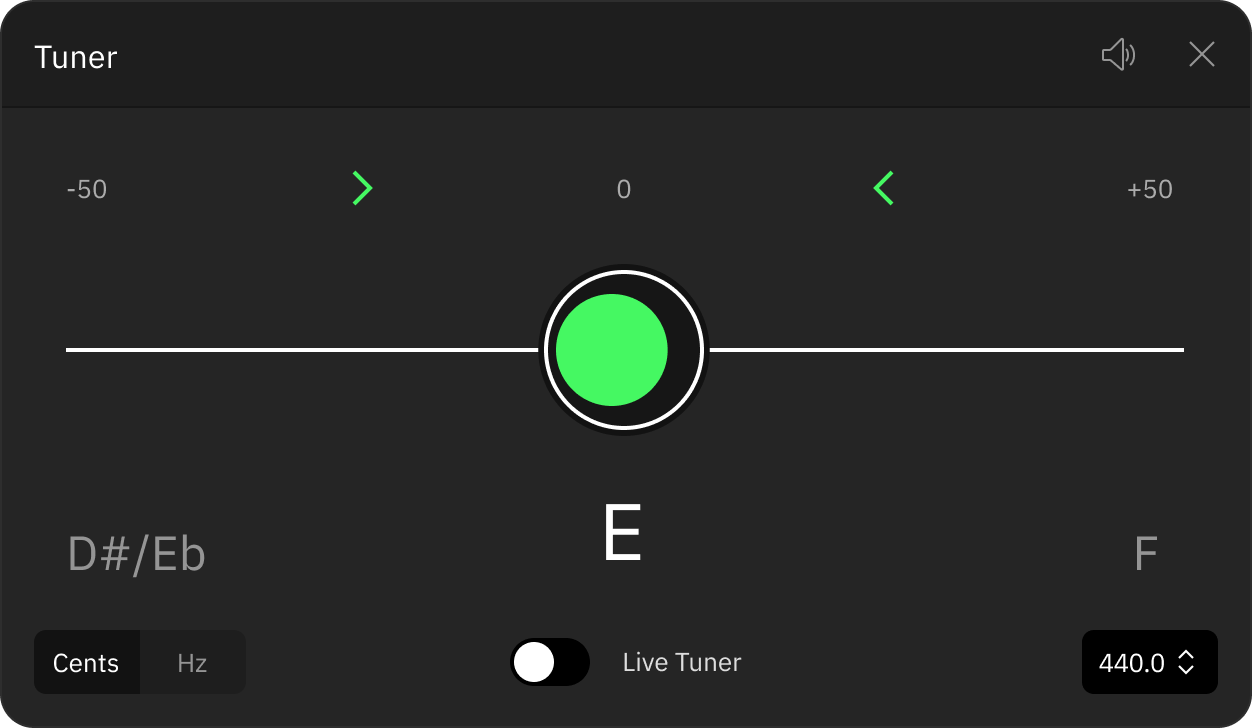Select the Cents display mode

[86, 663]
